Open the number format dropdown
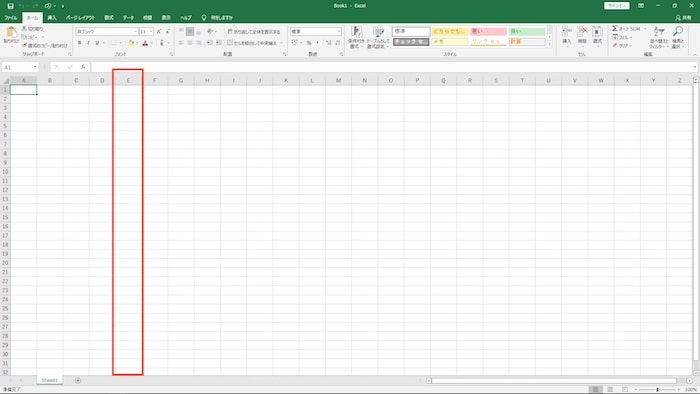Screen dimensions: 700x394 [338, 31]
